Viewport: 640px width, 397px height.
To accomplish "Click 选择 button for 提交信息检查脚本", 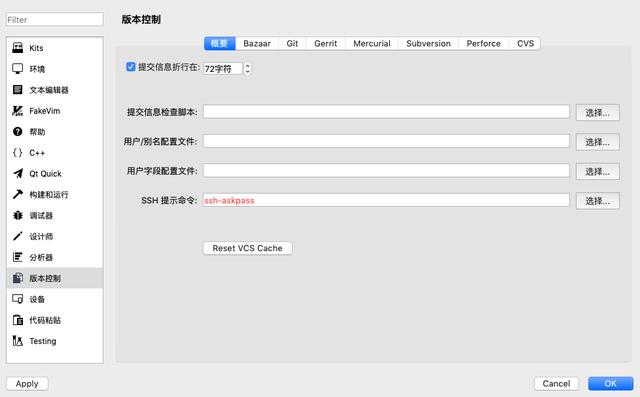I will pos(598,113).
